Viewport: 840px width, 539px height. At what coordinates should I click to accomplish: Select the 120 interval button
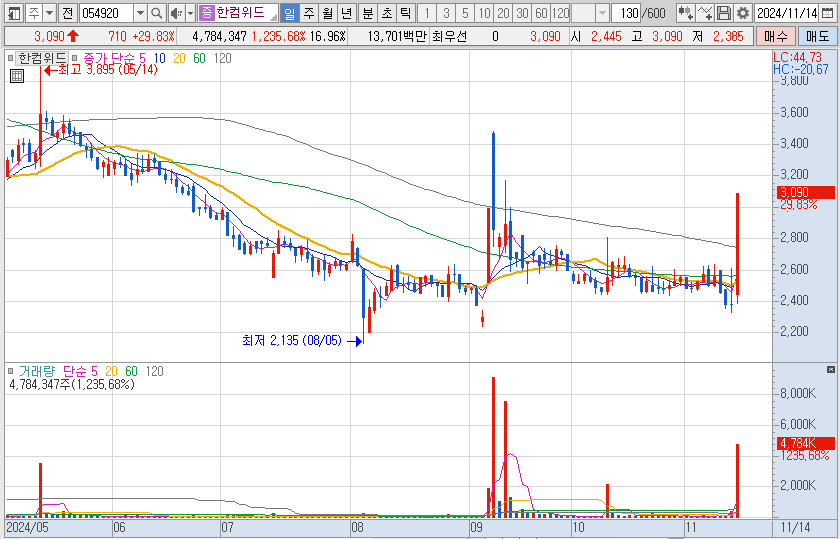(x=560, y=13)
